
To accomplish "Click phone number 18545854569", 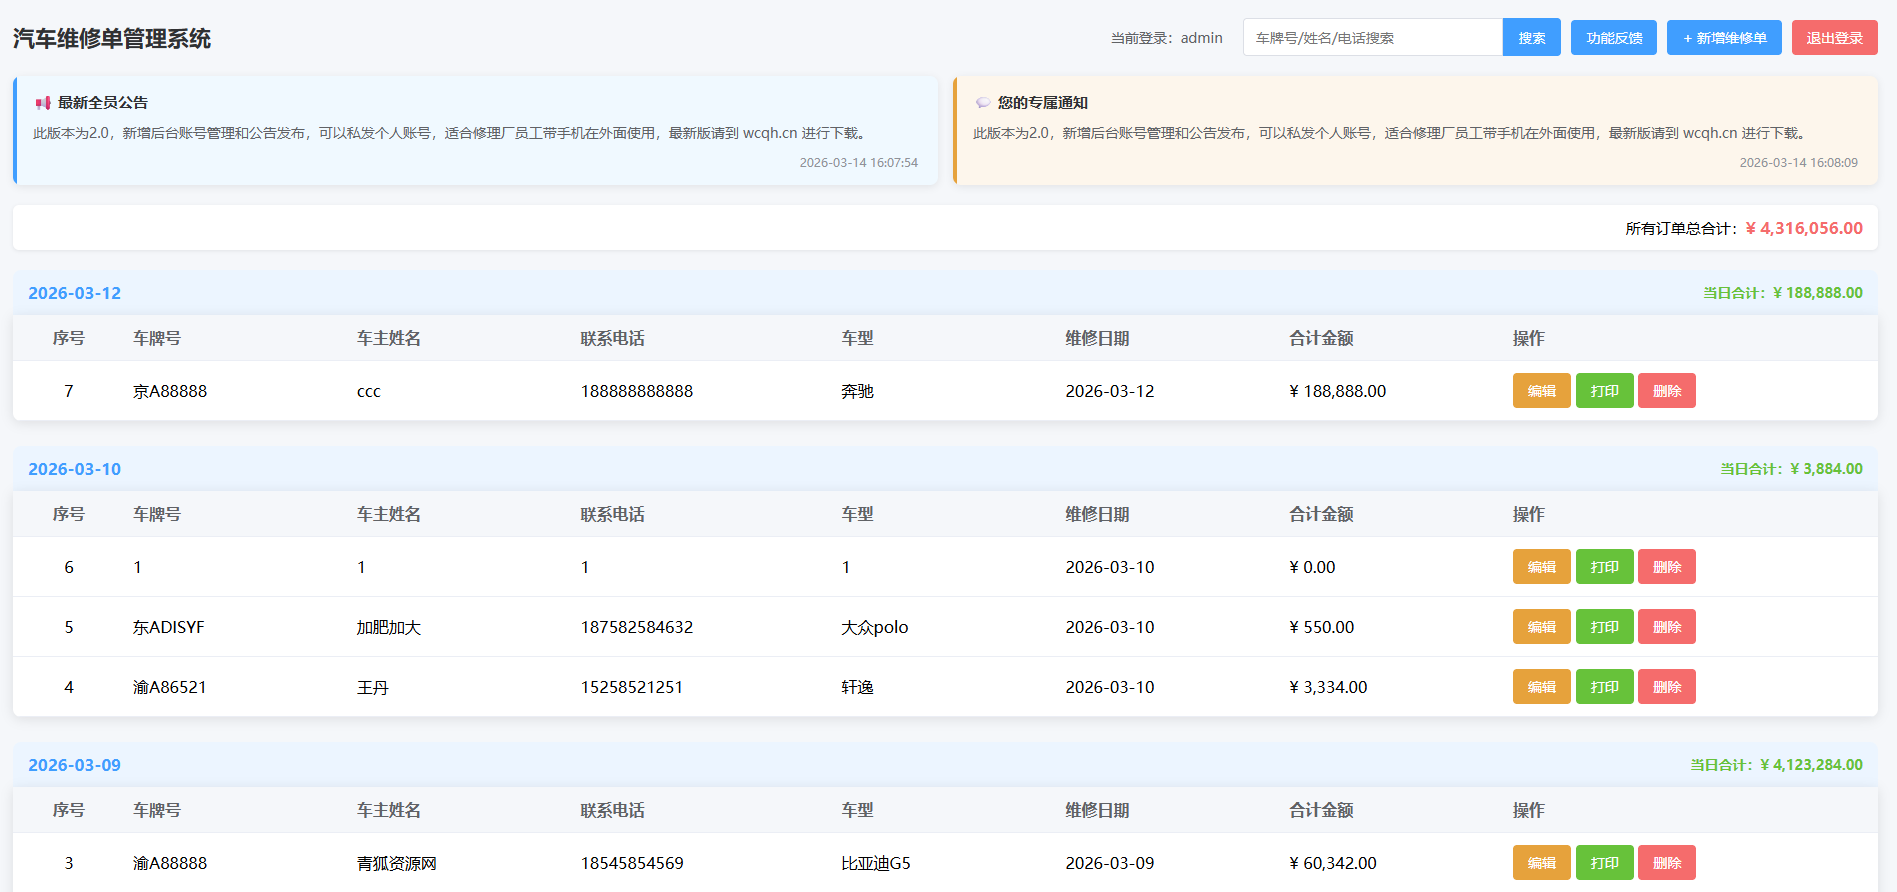I will (632, 863).
